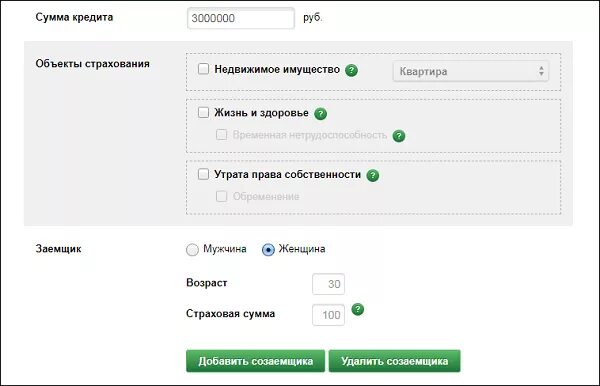Show help for Временная нетрудоспособность
The height and width of the screenshot is (386, 600).
[x=399, y=136]
